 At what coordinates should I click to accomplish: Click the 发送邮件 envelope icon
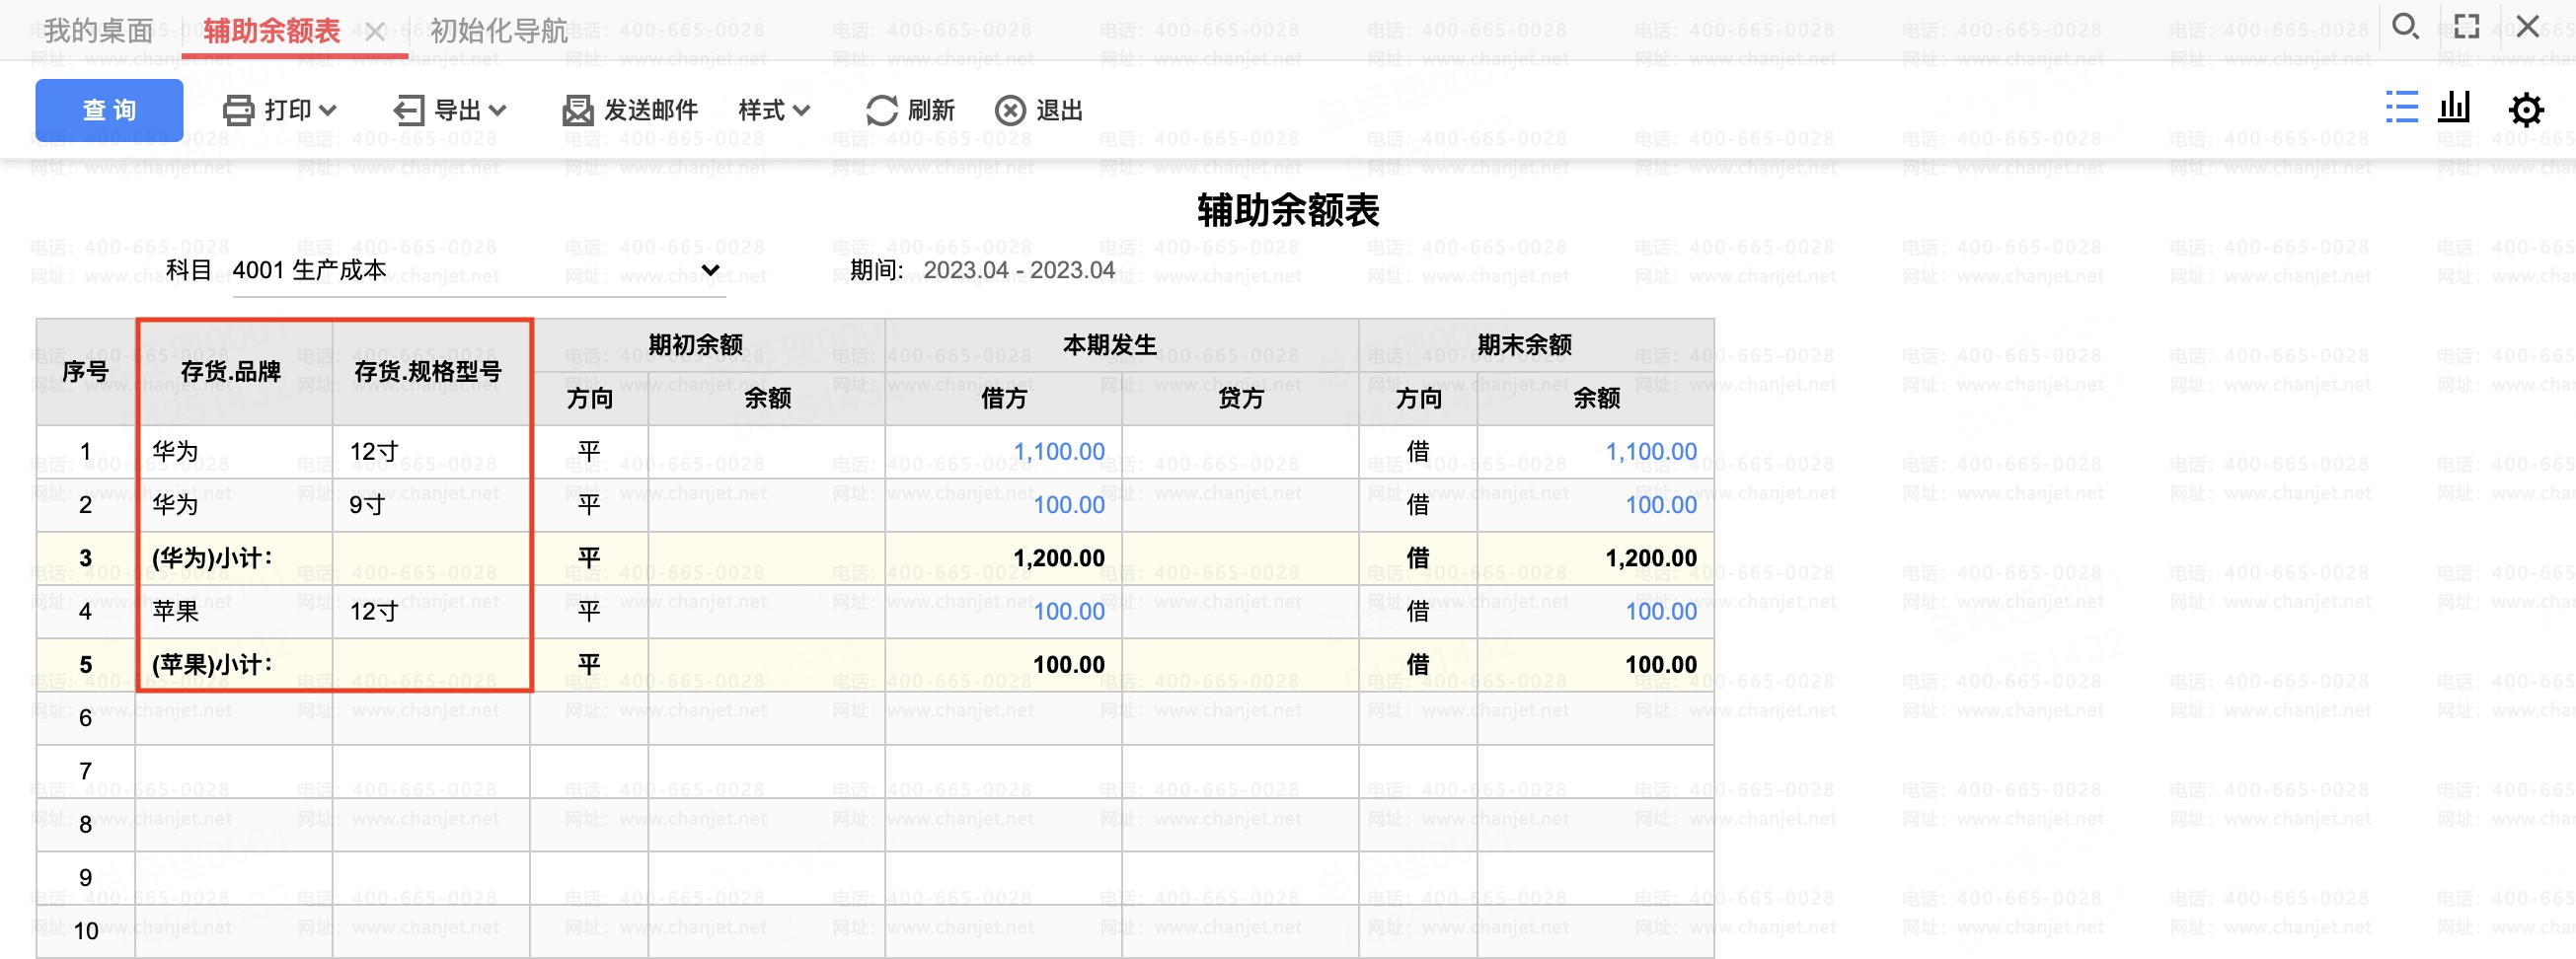coord(577,110)
